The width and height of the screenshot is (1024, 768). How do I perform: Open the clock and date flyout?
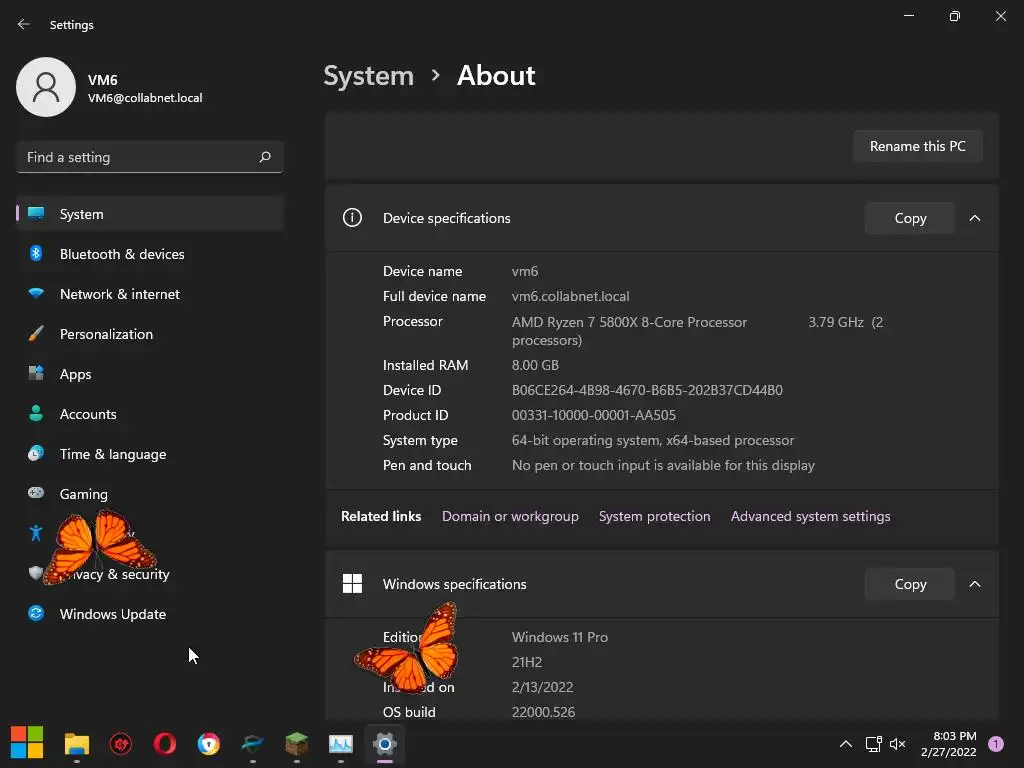click(x=948, y=744)
